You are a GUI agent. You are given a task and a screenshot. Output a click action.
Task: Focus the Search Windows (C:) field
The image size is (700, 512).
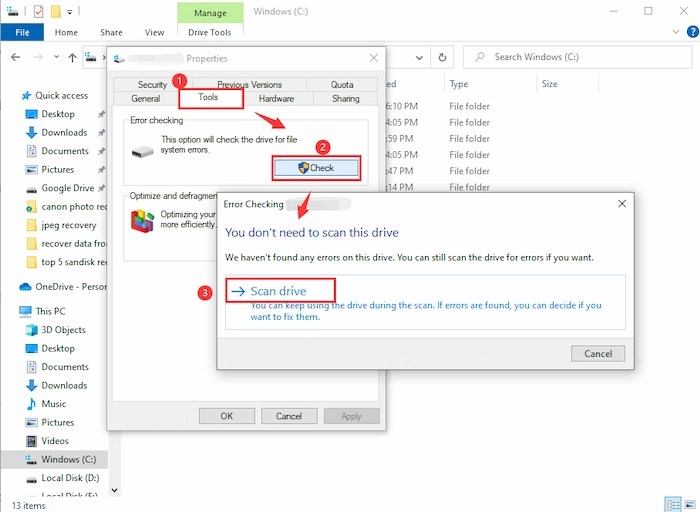click(577, 57)
